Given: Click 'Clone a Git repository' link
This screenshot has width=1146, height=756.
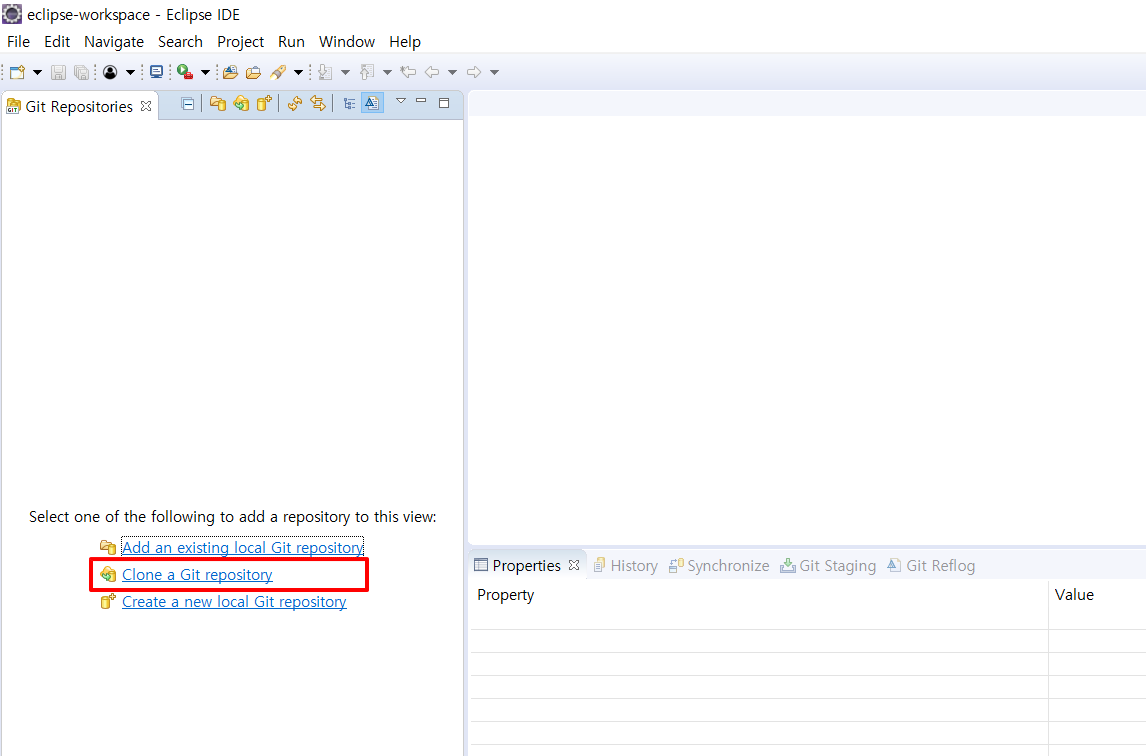Looking at the screenshot, I should [197, 575].
